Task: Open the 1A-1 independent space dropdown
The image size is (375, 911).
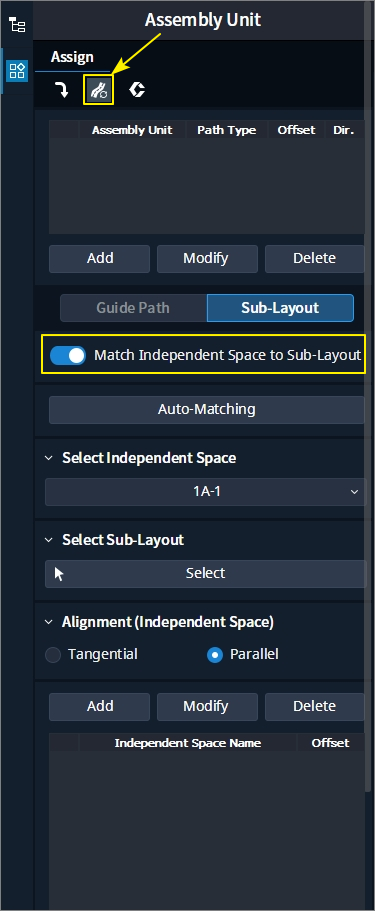Action: pos(206,492)
